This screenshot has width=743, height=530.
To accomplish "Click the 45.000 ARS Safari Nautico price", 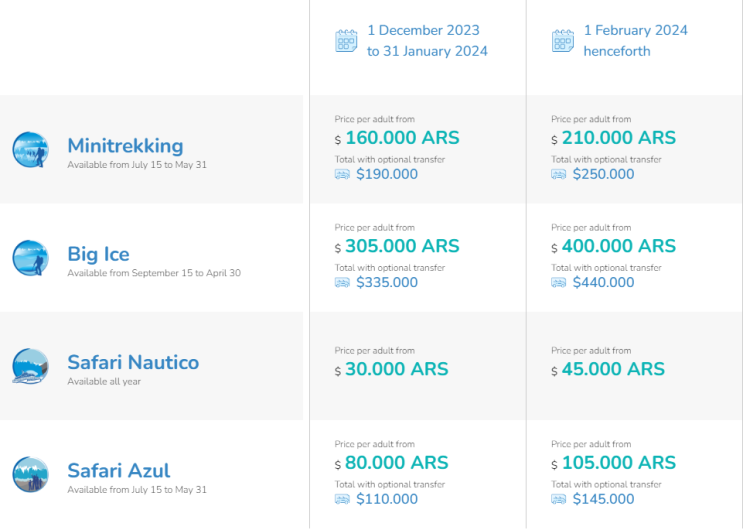I will tap(613, 370).
